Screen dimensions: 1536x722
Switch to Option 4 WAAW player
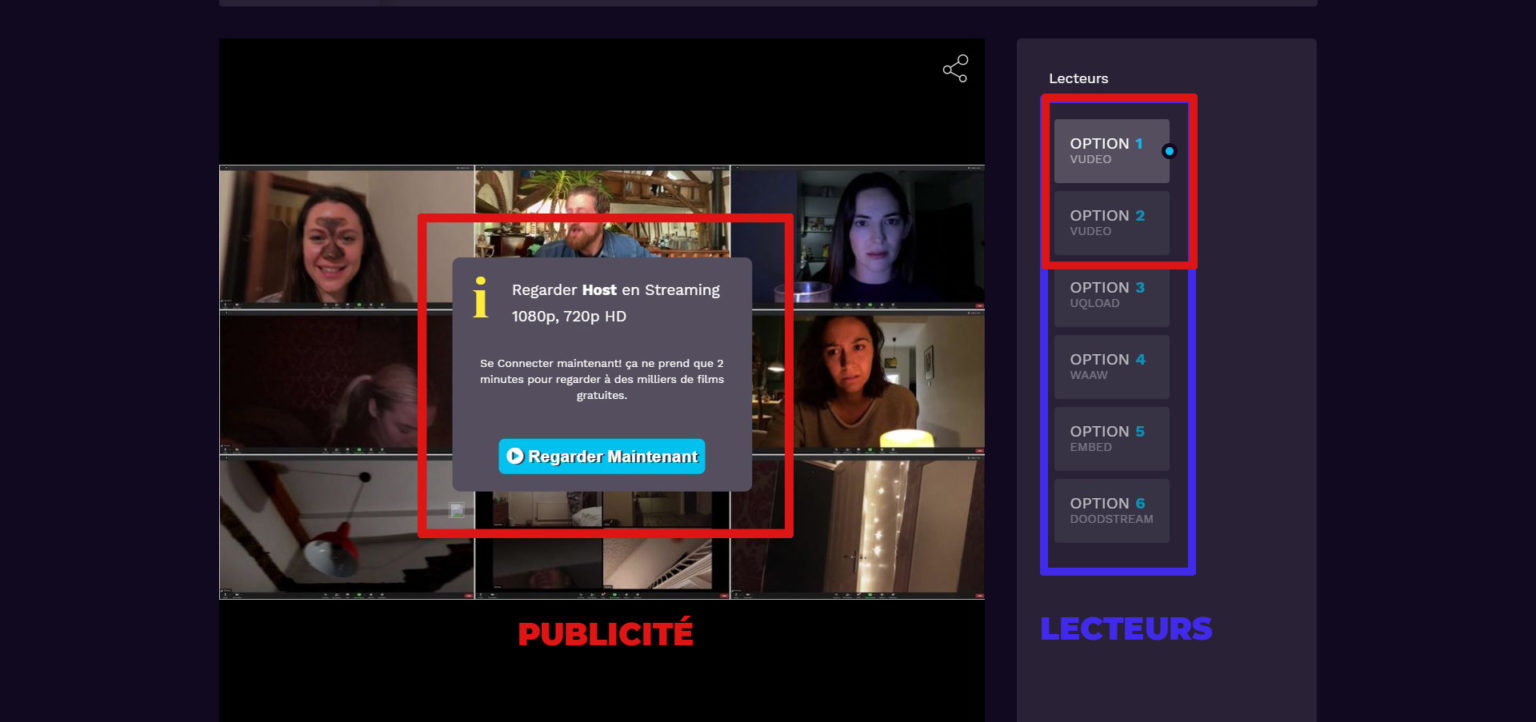pyautogui.click(x=1111, y=366)
